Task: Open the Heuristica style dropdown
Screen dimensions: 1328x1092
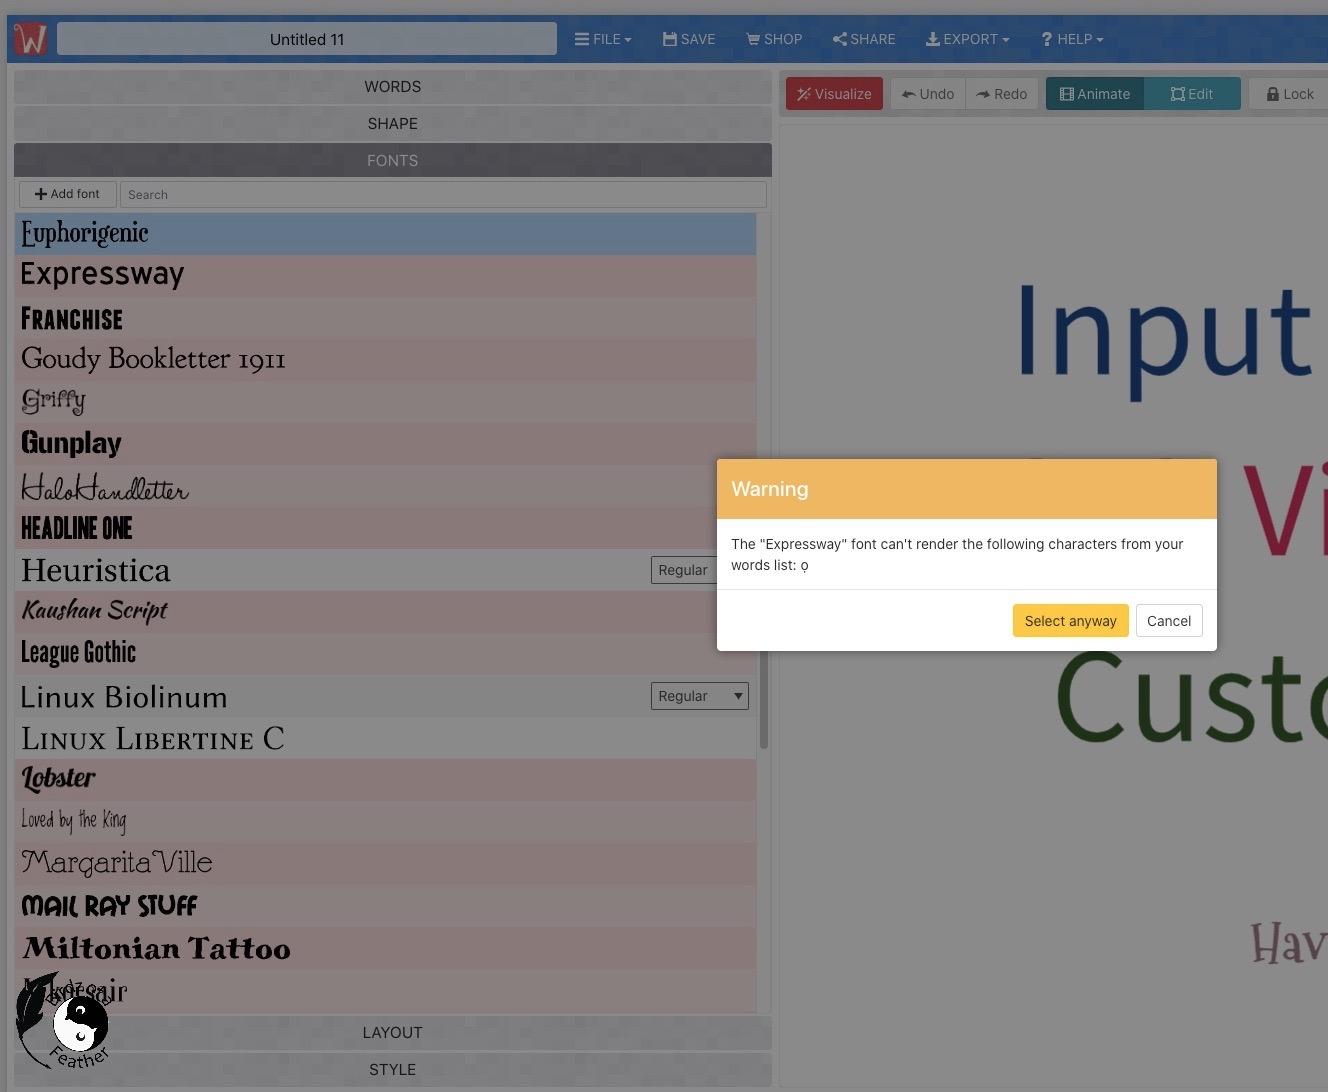Action: (x=684, y=570)
